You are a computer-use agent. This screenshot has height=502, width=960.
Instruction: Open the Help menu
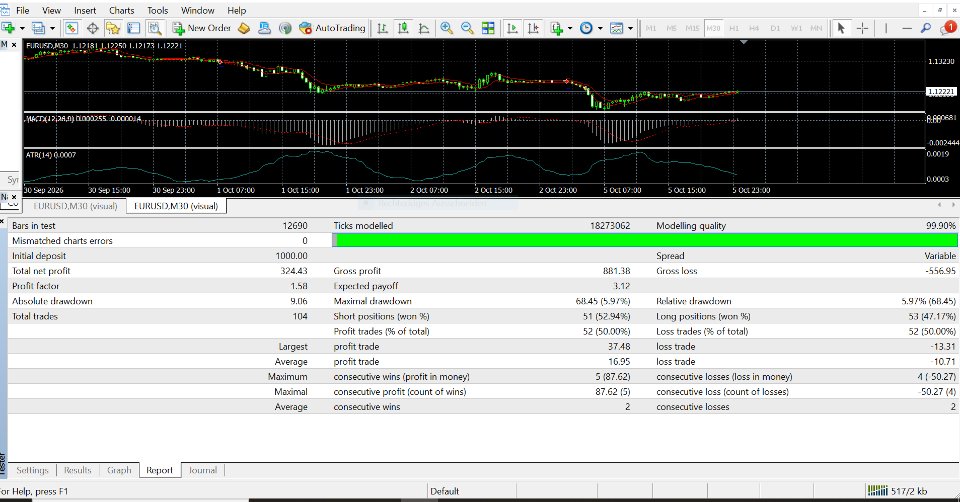click(236, 10)
